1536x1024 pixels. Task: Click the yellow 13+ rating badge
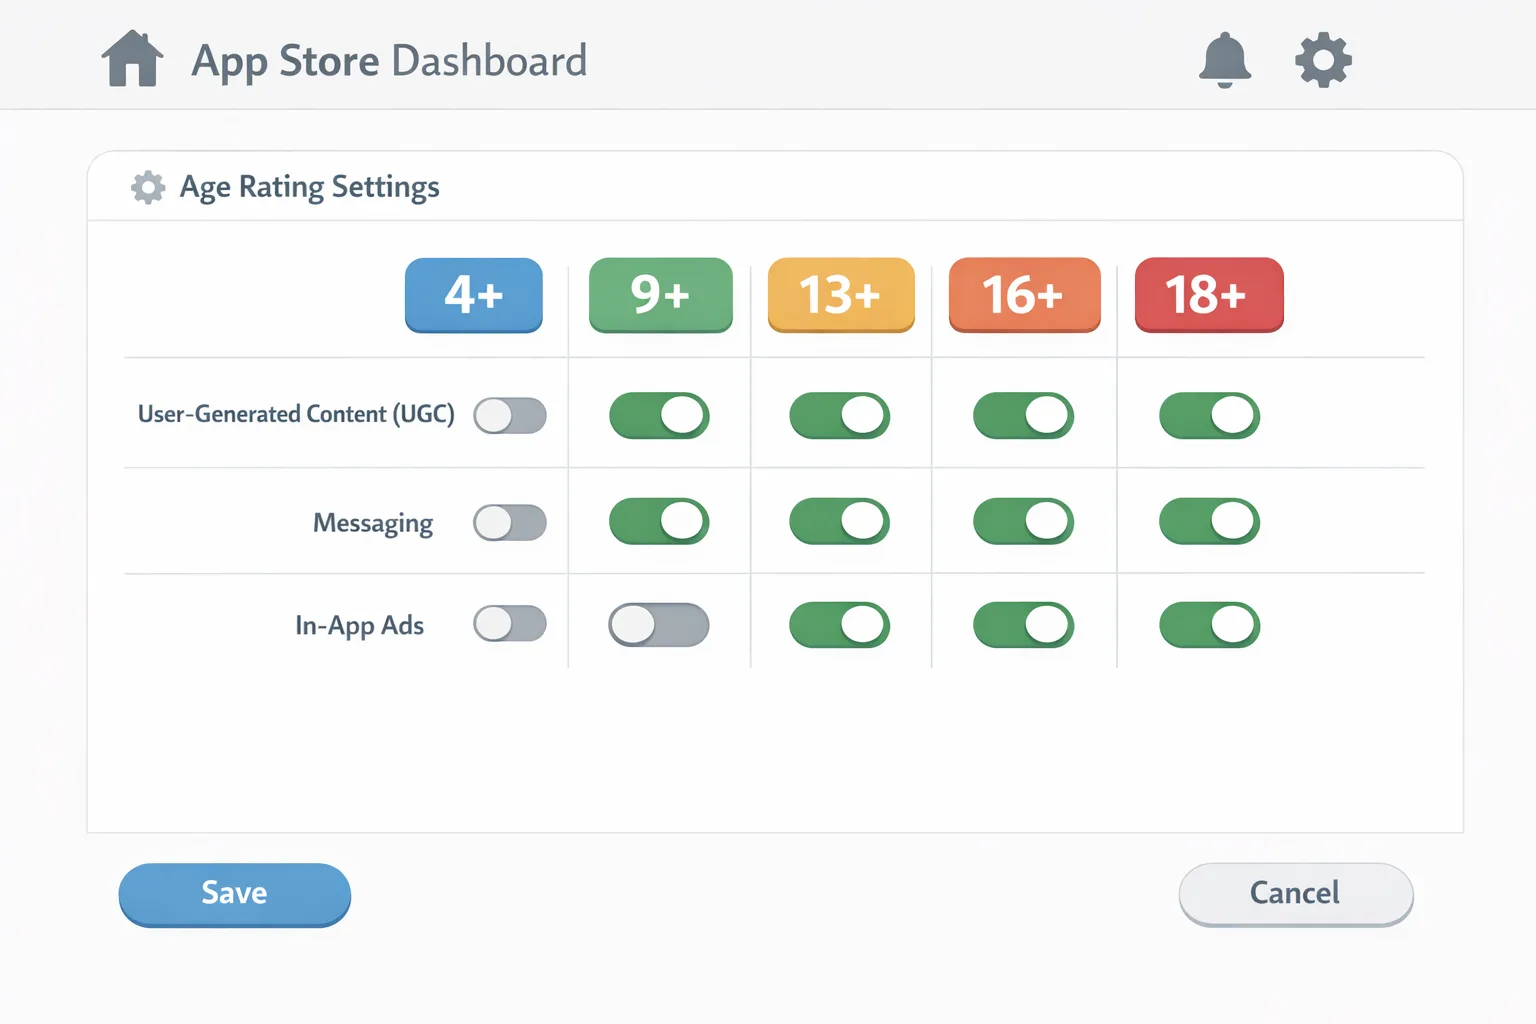tap(840, 295)
